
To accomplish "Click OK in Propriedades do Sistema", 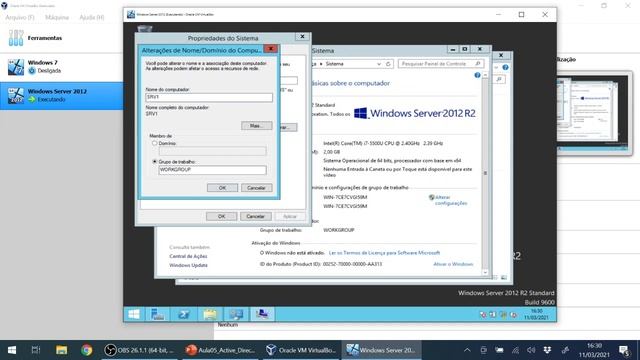I will tap(221, 216).
